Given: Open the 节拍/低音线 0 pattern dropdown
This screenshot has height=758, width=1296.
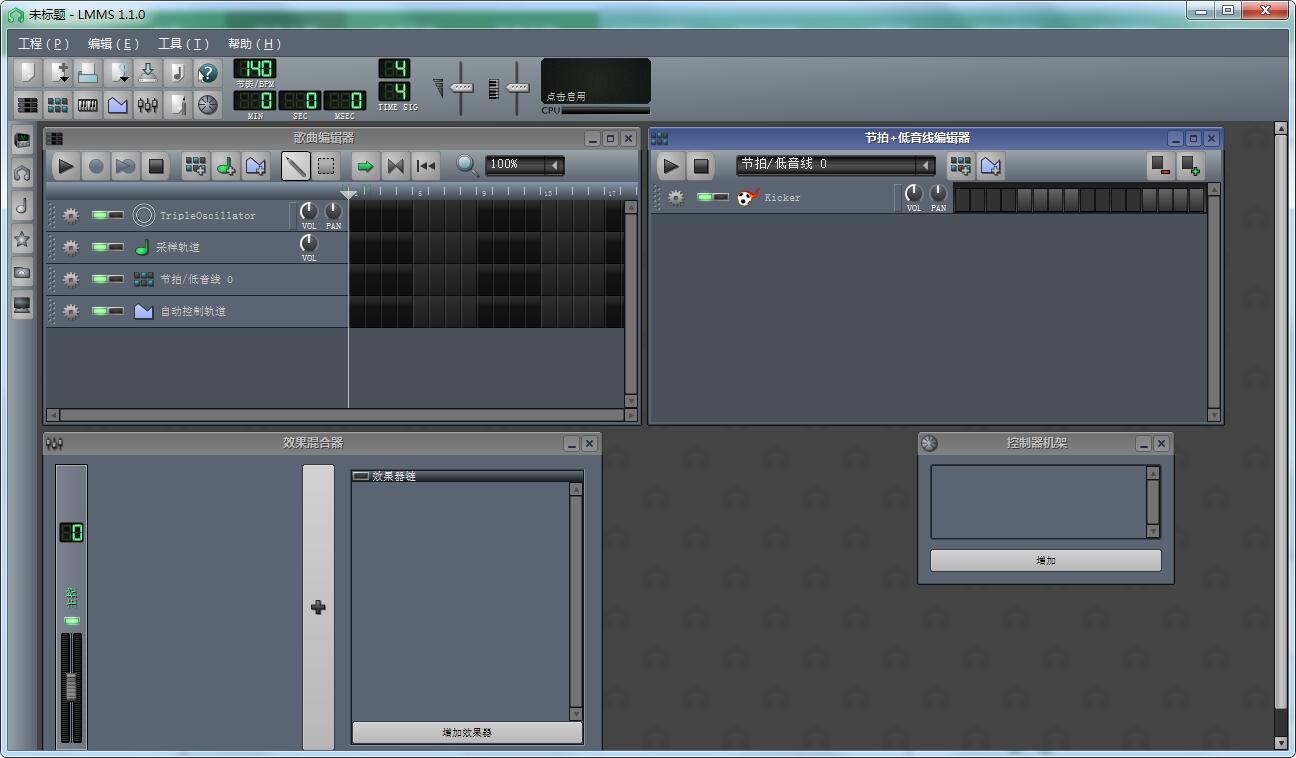Looking at the screenshot, I should 836,165.
